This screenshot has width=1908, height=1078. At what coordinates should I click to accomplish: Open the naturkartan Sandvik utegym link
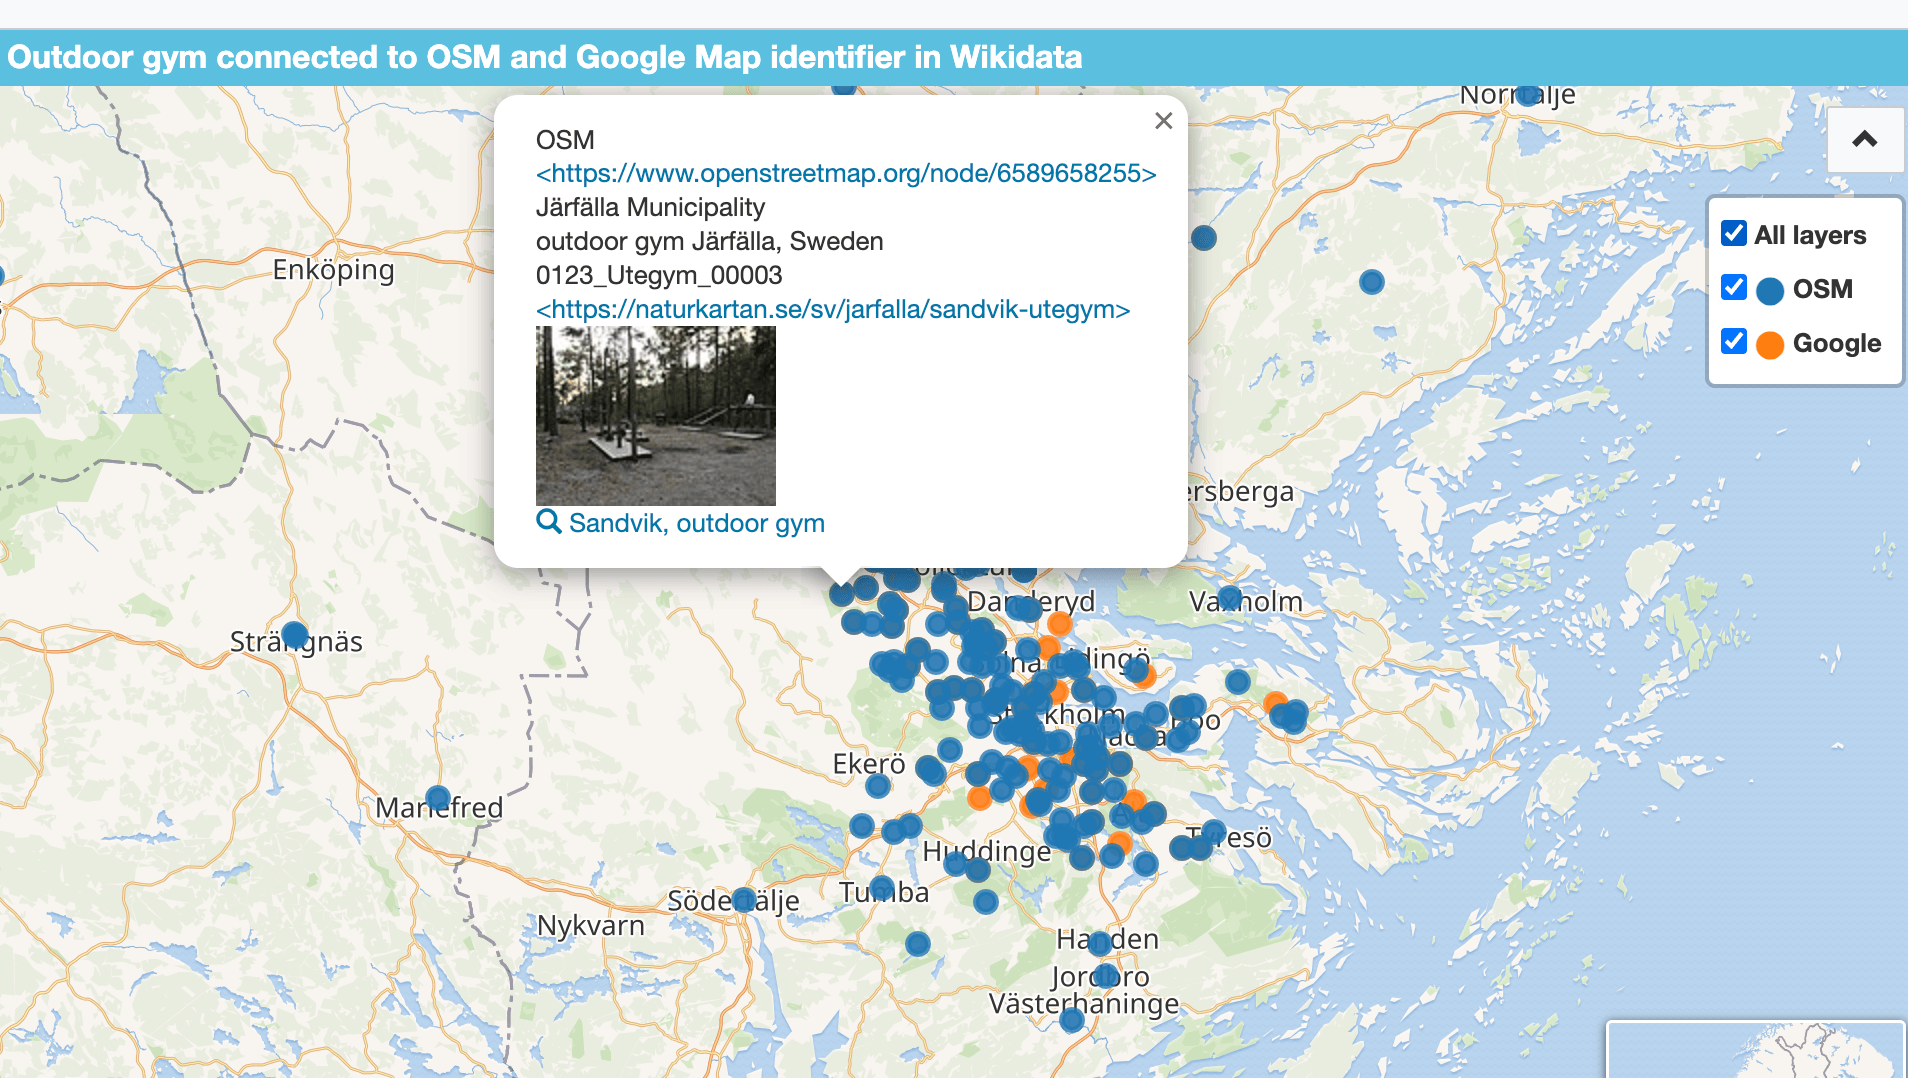[x=832, y=309]
